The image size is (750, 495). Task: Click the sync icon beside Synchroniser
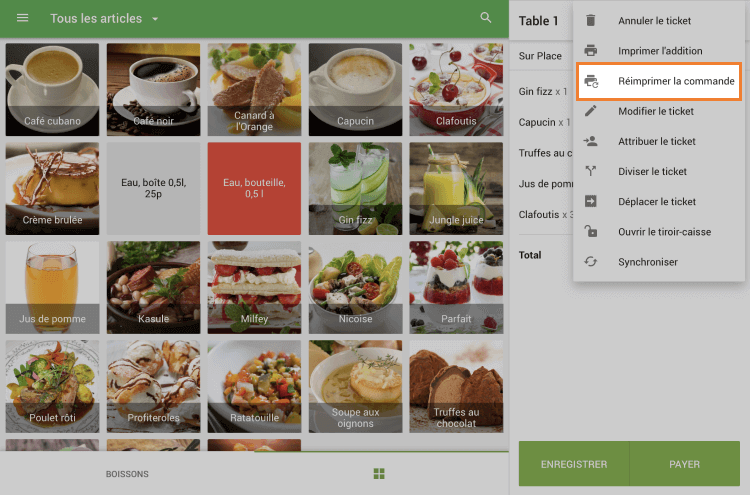click(591, 262)
